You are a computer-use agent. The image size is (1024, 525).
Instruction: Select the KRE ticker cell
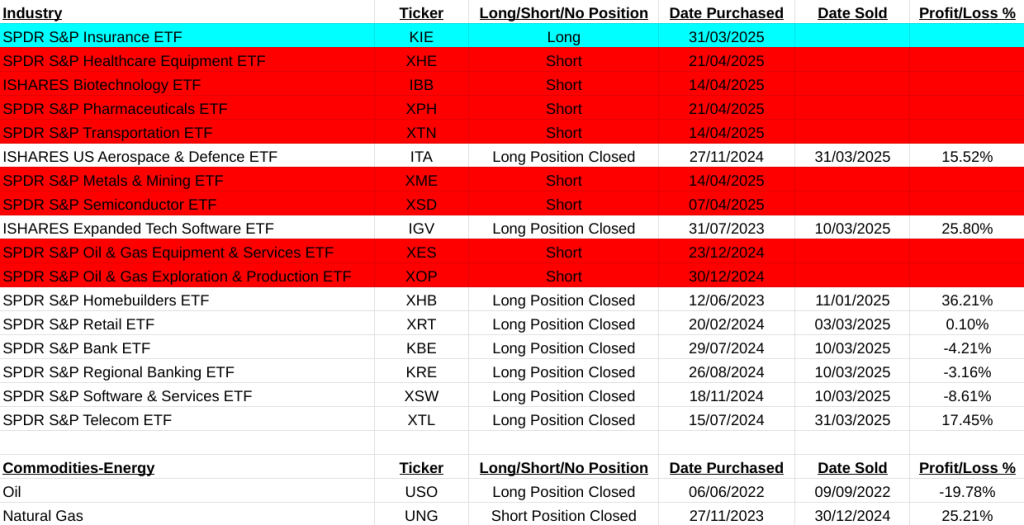pyautogui.click(x=421, y=373)
